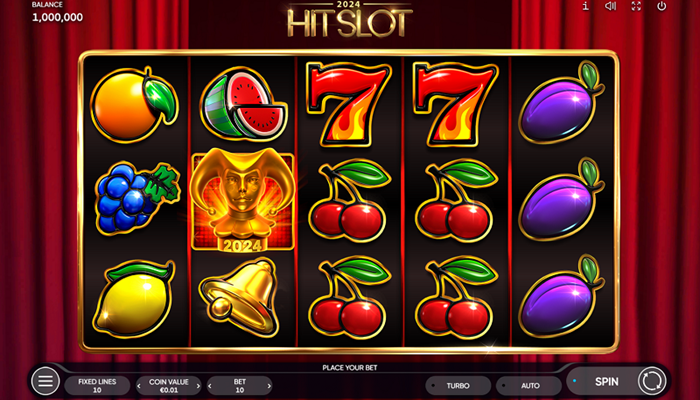Decrease coin value with left arrow

pyautogui.click(x=139, y=386)
